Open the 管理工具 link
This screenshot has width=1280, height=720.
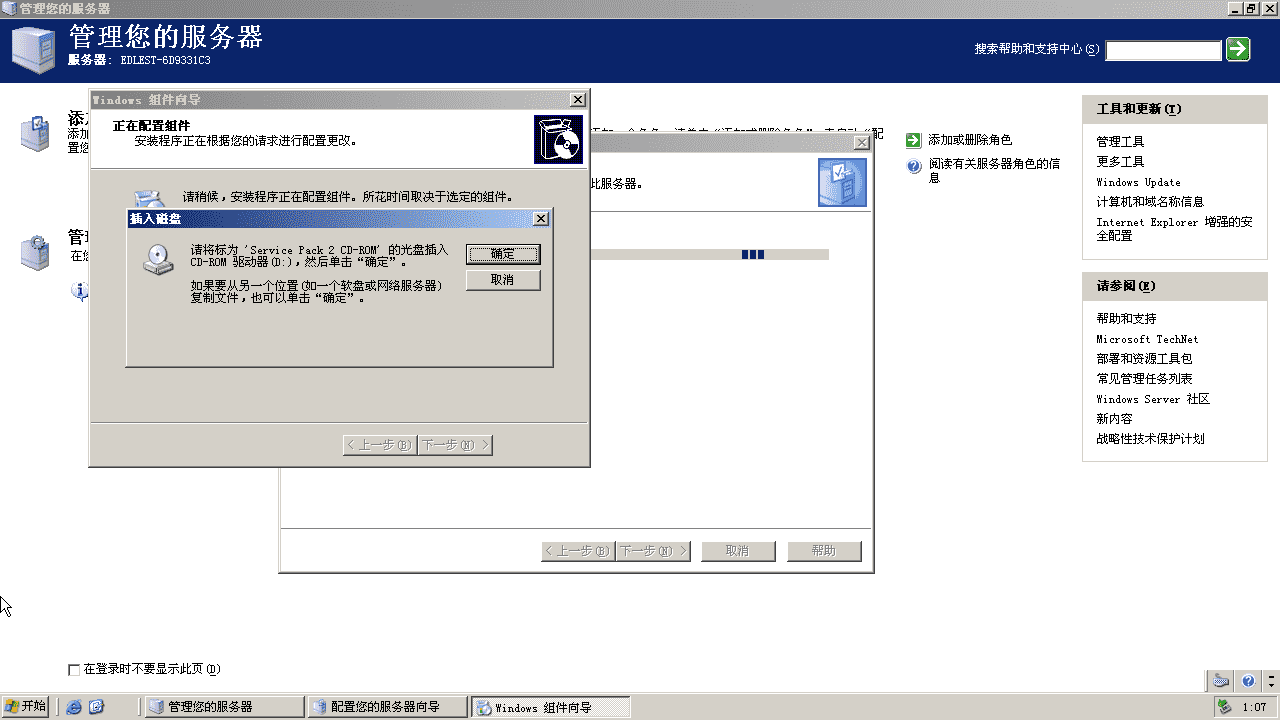tap(1120, 142)
